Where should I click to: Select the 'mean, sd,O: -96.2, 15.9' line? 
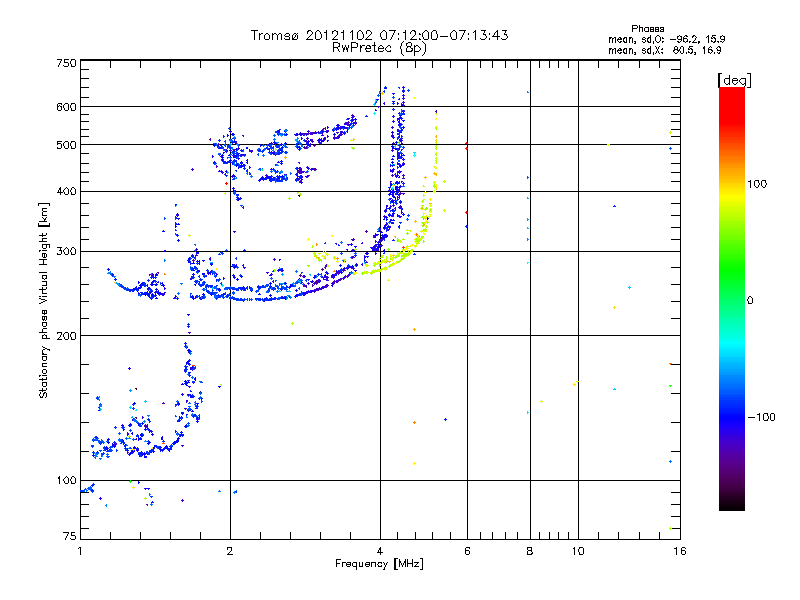click(666, 39)
